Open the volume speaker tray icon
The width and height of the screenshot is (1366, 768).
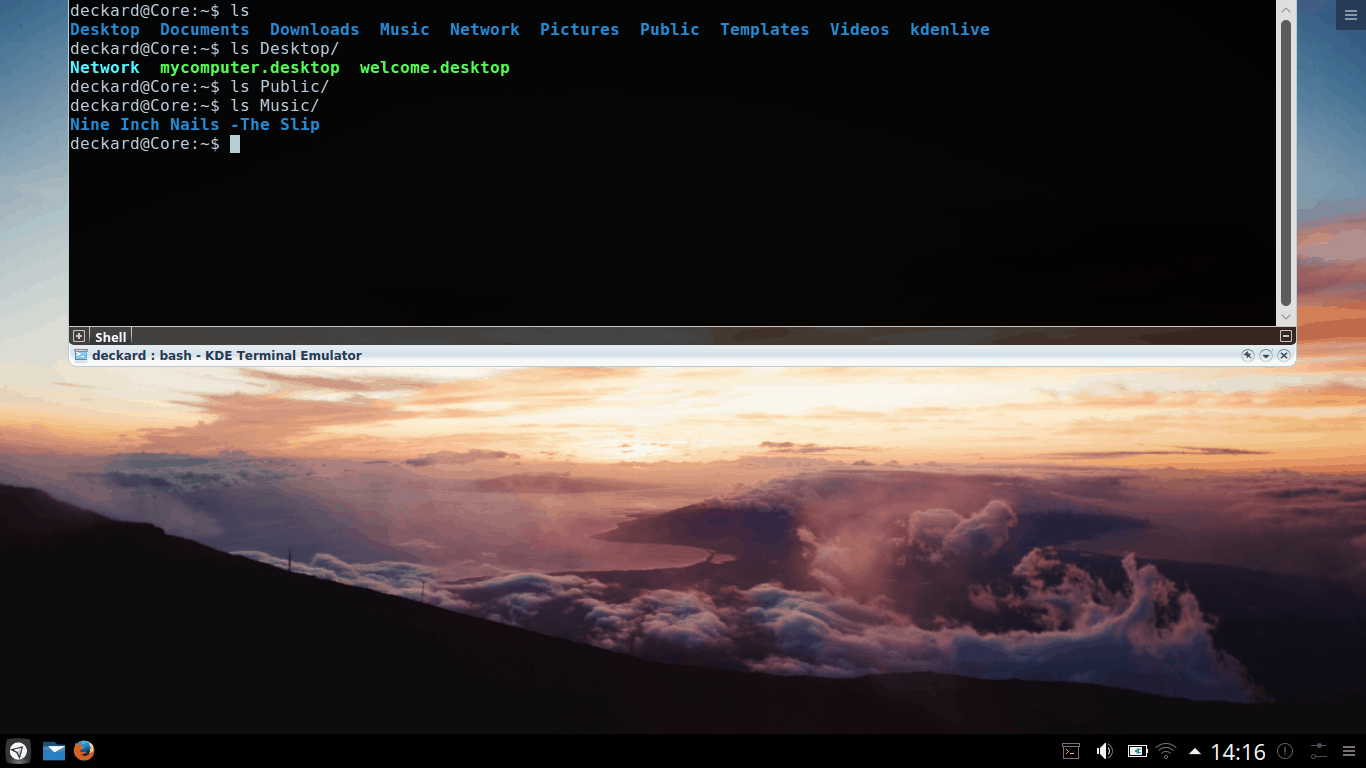[x=1104, y=751]
